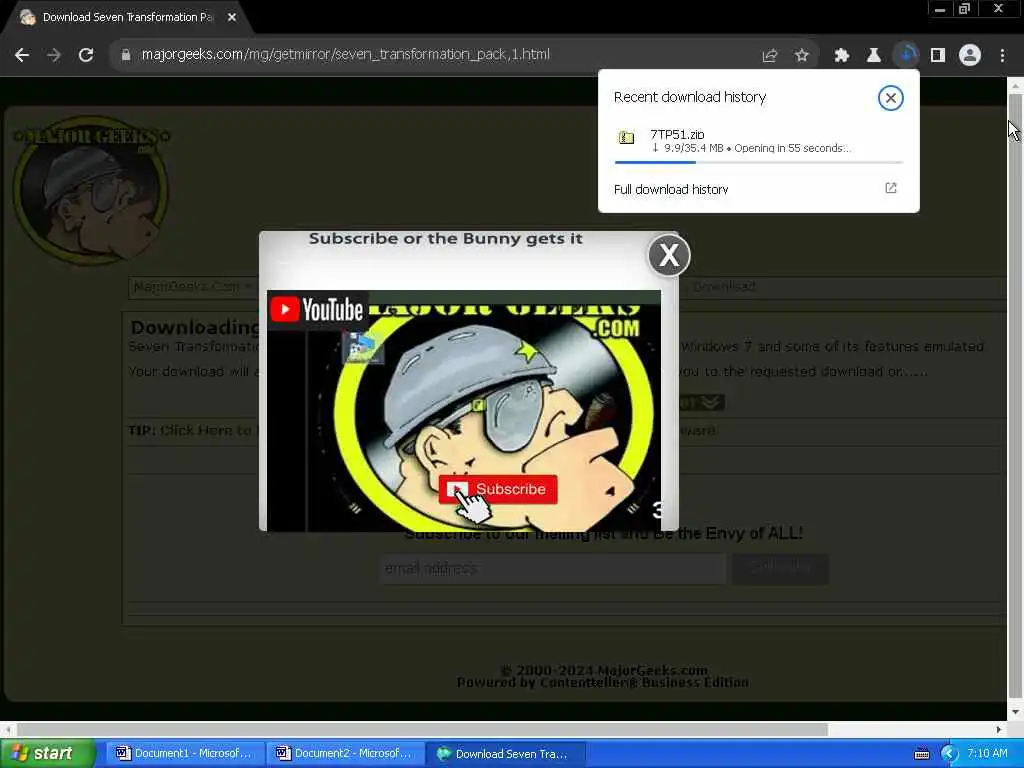Go back using the browser back arrow
Screen dimensions: 1024x768
point(22,55)
